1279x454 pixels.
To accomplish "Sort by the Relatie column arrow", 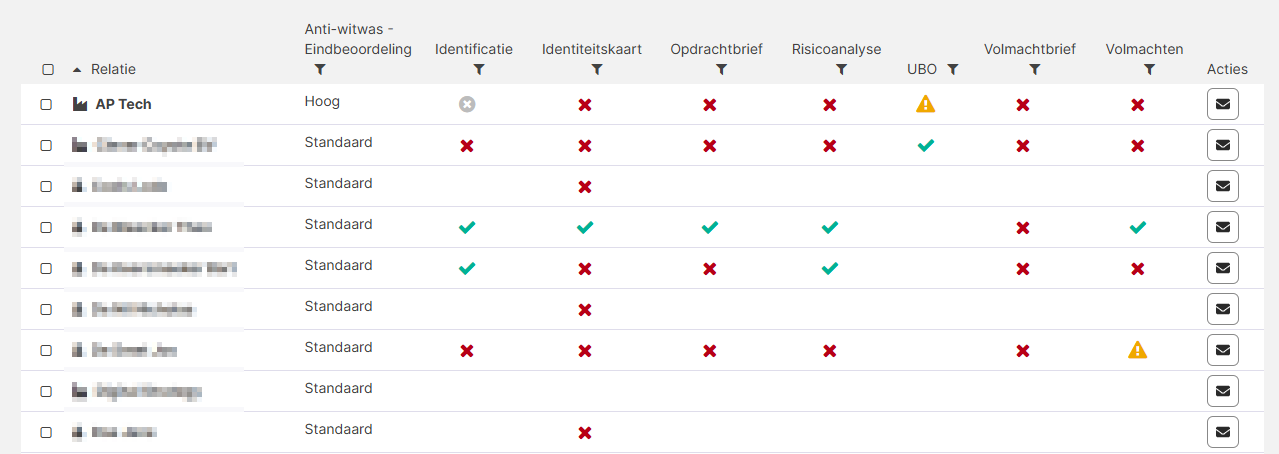I will [x=77, y=69].
